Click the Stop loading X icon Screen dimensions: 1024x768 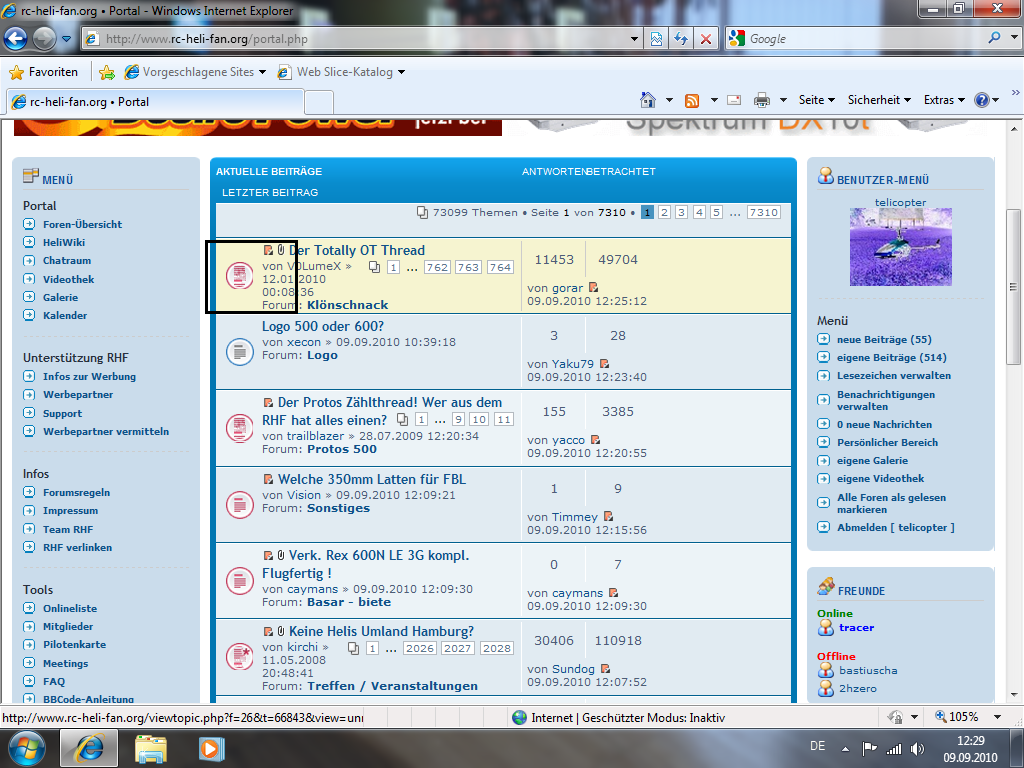click(706, 39)
